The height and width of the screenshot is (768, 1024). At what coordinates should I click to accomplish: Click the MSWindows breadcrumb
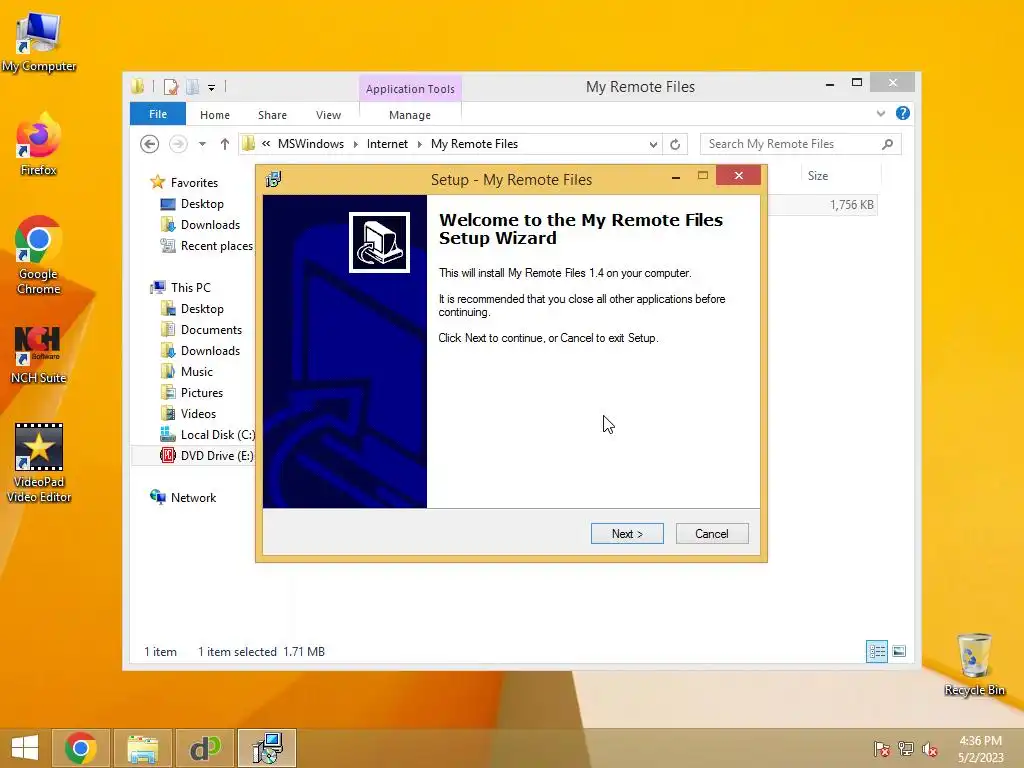(x=311, y=144)
